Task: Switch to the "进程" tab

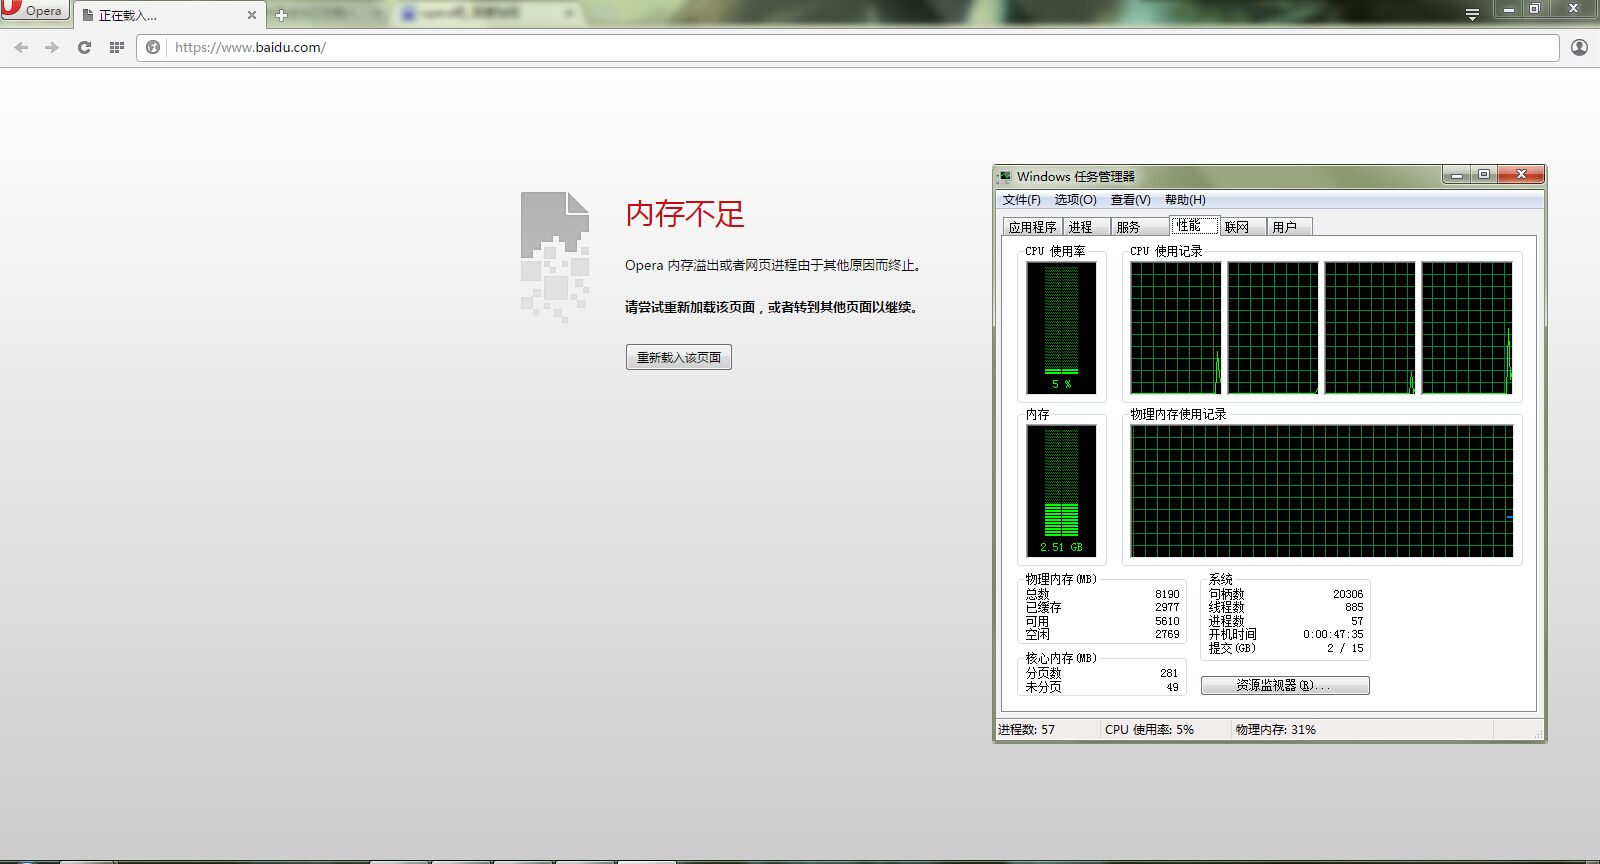Action: pos(1086,227)
